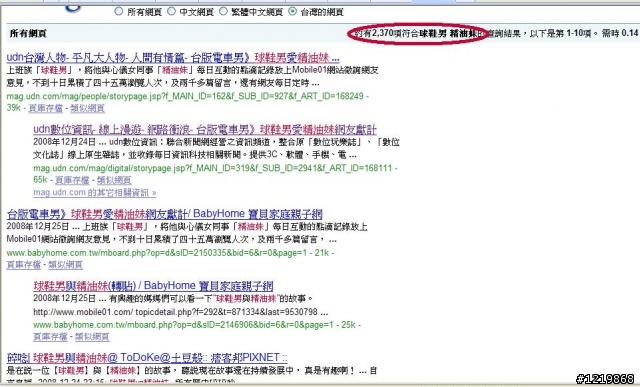Open the ToDoKe@土豆殼 痞客邦PIXNET result
The height and width of the screenshot is (387, 640).
(147, 358)
